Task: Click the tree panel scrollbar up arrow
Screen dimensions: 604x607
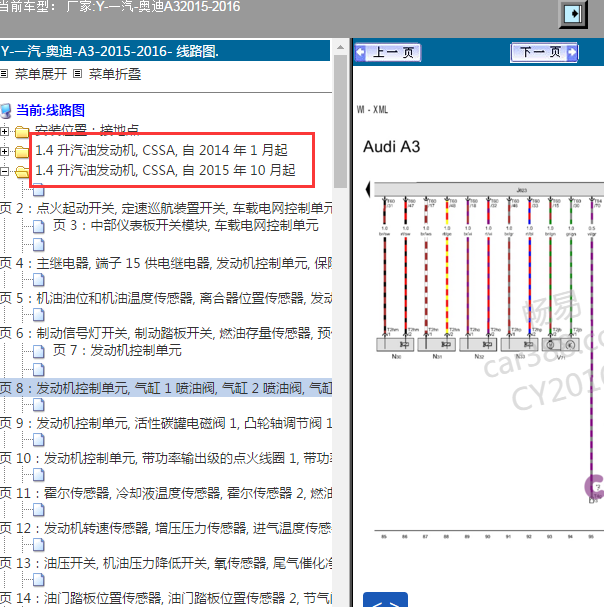Action: click(340, 47)
